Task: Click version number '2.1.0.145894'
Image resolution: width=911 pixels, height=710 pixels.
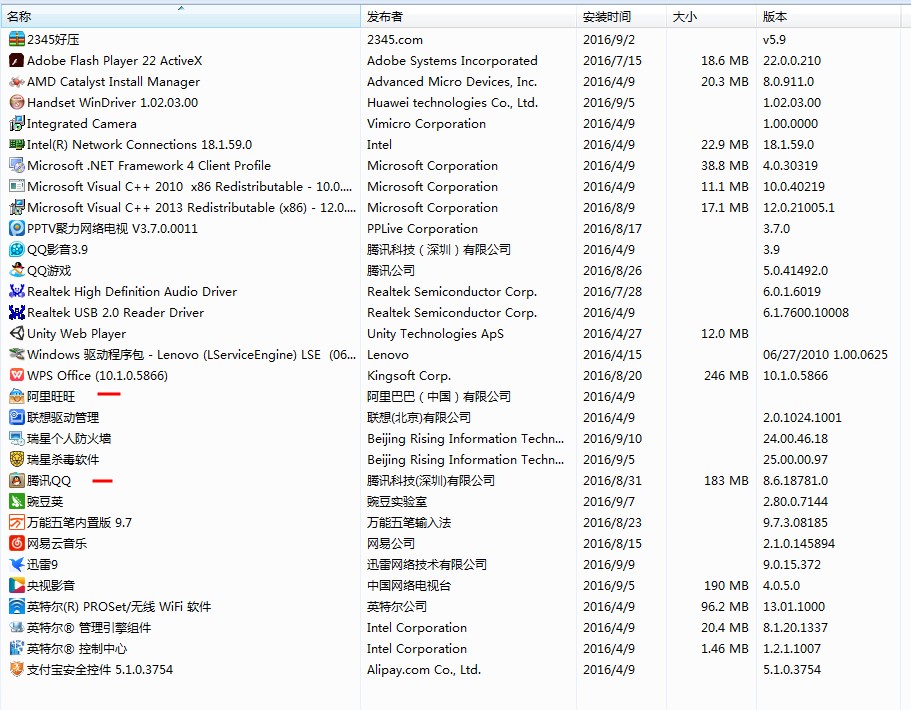Action: pyautogui.click(x=799, y=543)
